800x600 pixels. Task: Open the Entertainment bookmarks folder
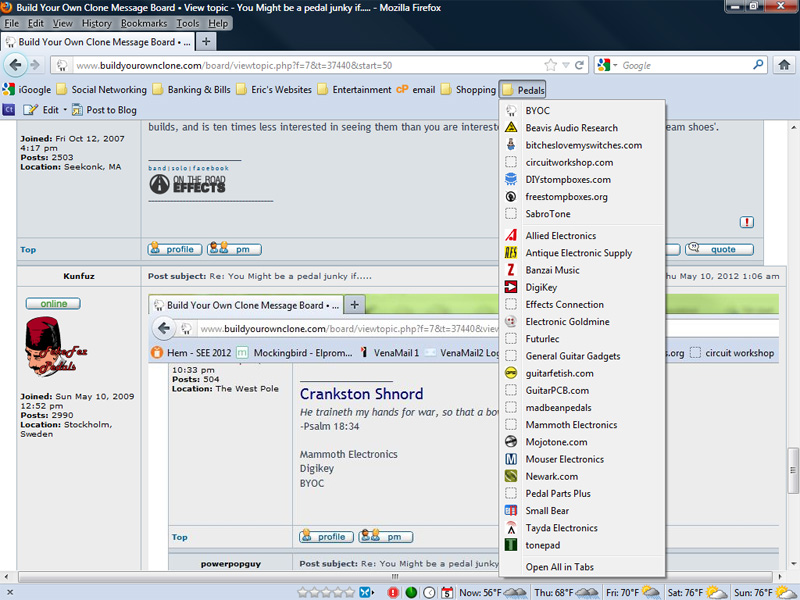tap(355, 90)
